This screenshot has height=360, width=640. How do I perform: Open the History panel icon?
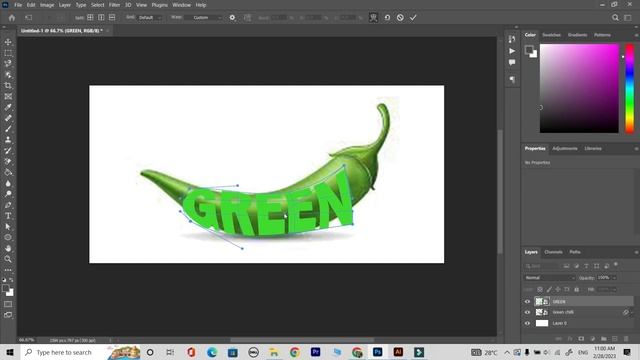512,39
